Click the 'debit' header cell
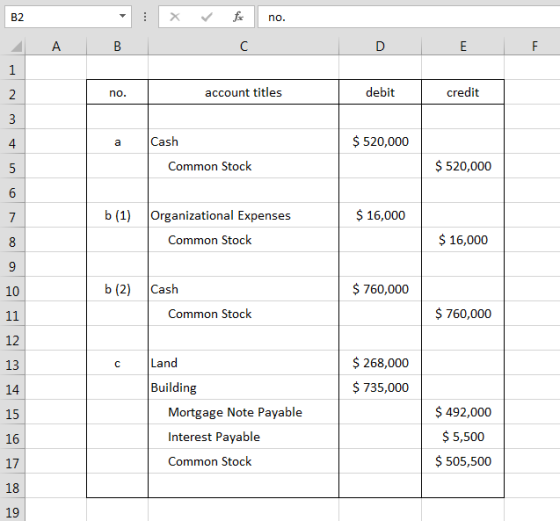The height and width of the screenshot is (521, 560). pyautogui.click(x=380, y=92)
